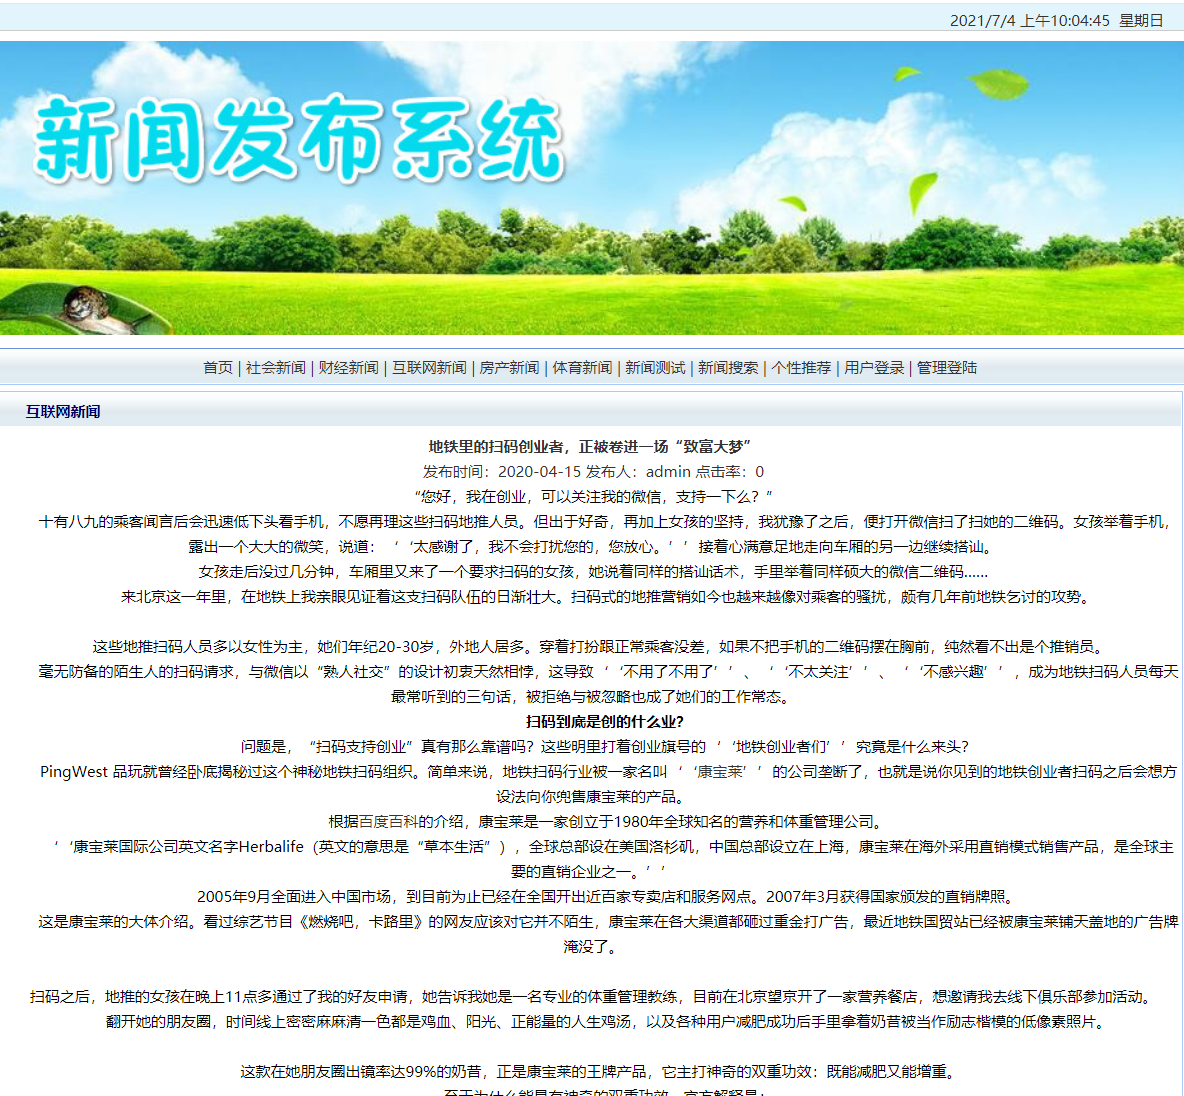Click the separator bar between 首页 and 社会新闻
The height and width of the screenshot is (1096, 1184).
point(239,368)
